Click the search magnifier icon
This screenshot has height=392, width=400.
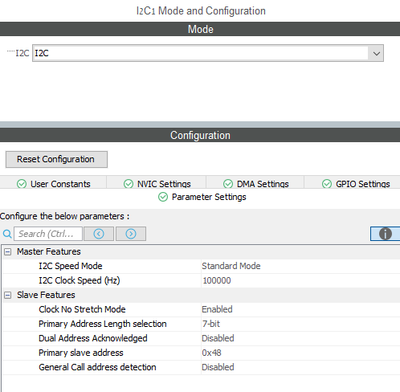(7, 234)
